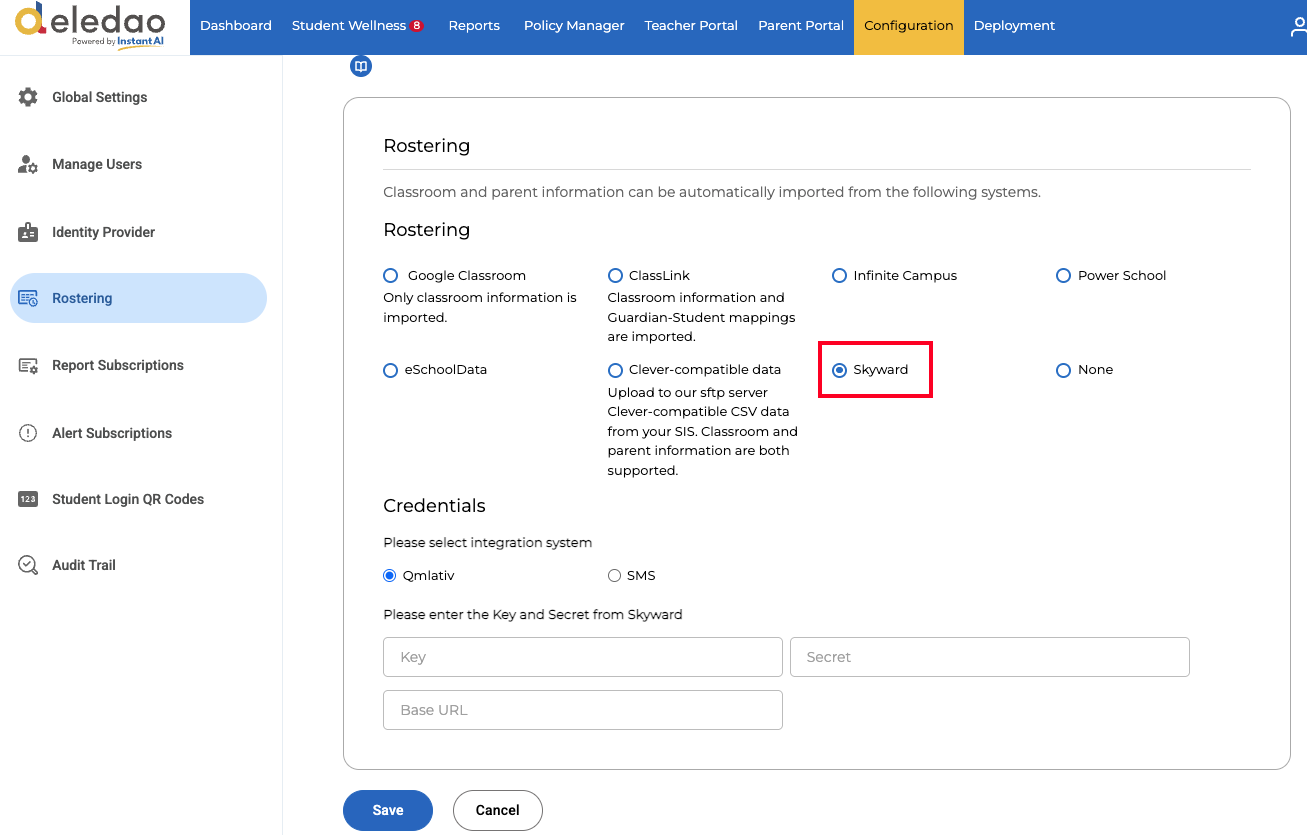Open the Configuration tab
This screenshot has height=835, width=1307.
pos(909,26)
